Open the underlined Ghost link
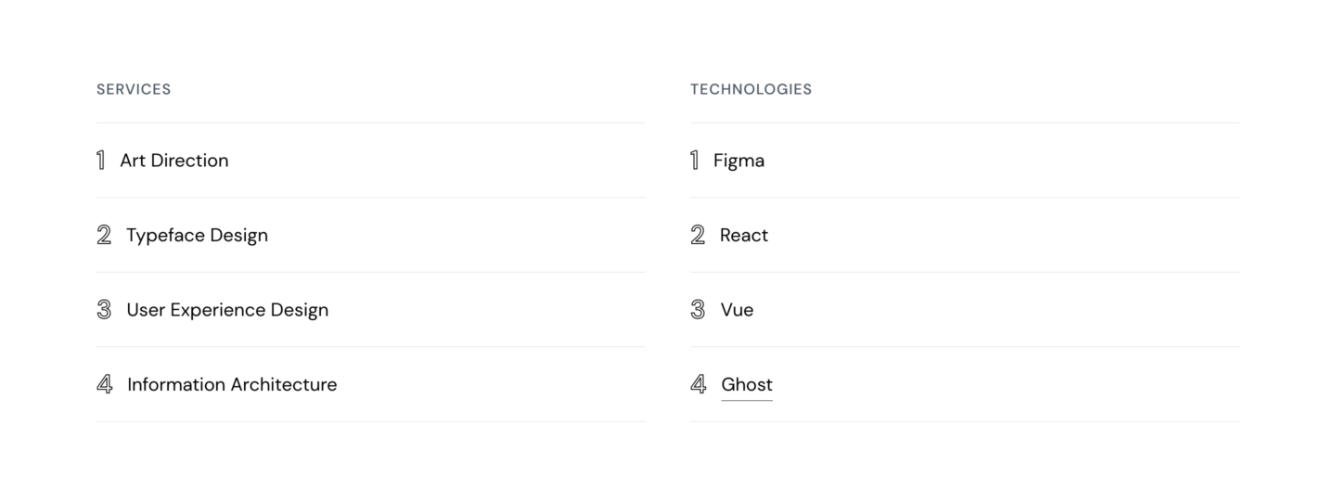Screen dimensions: 1336x500 [x=747, y=385]
